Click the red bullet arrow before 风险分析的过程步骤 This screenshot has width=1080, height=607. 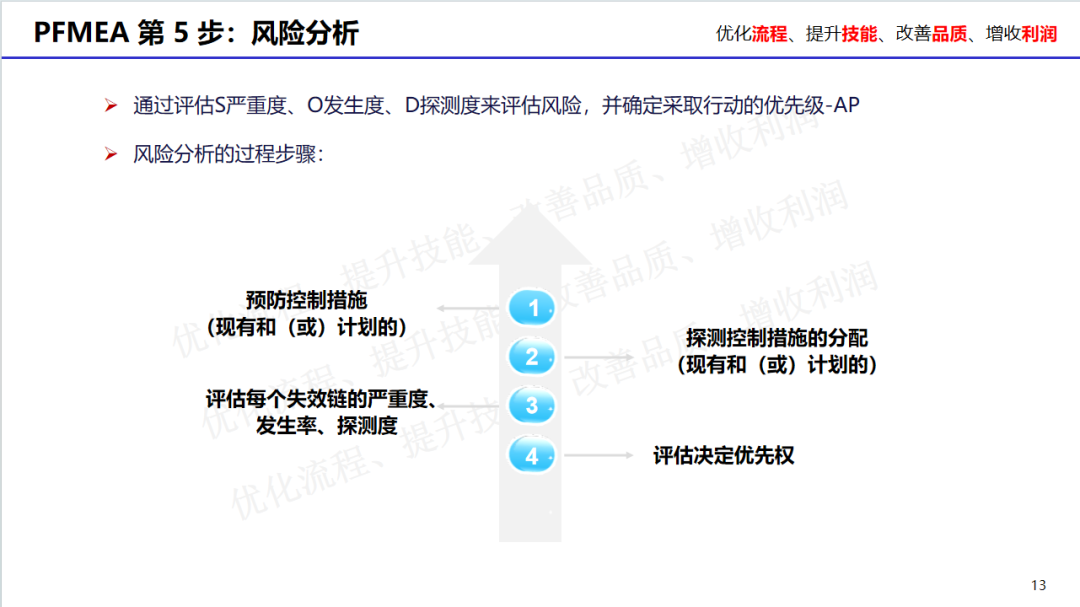pos(111,156)
